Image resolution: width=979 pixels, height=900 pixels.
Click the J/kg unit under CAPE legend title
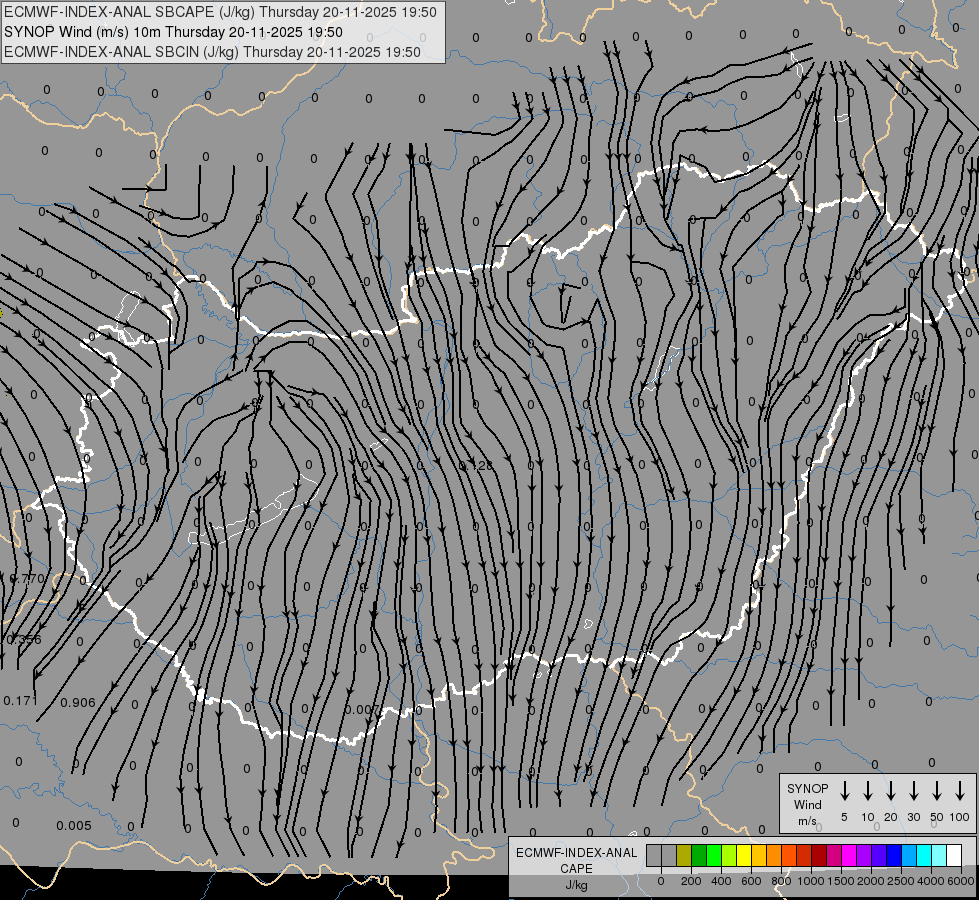tap(576, 886)
